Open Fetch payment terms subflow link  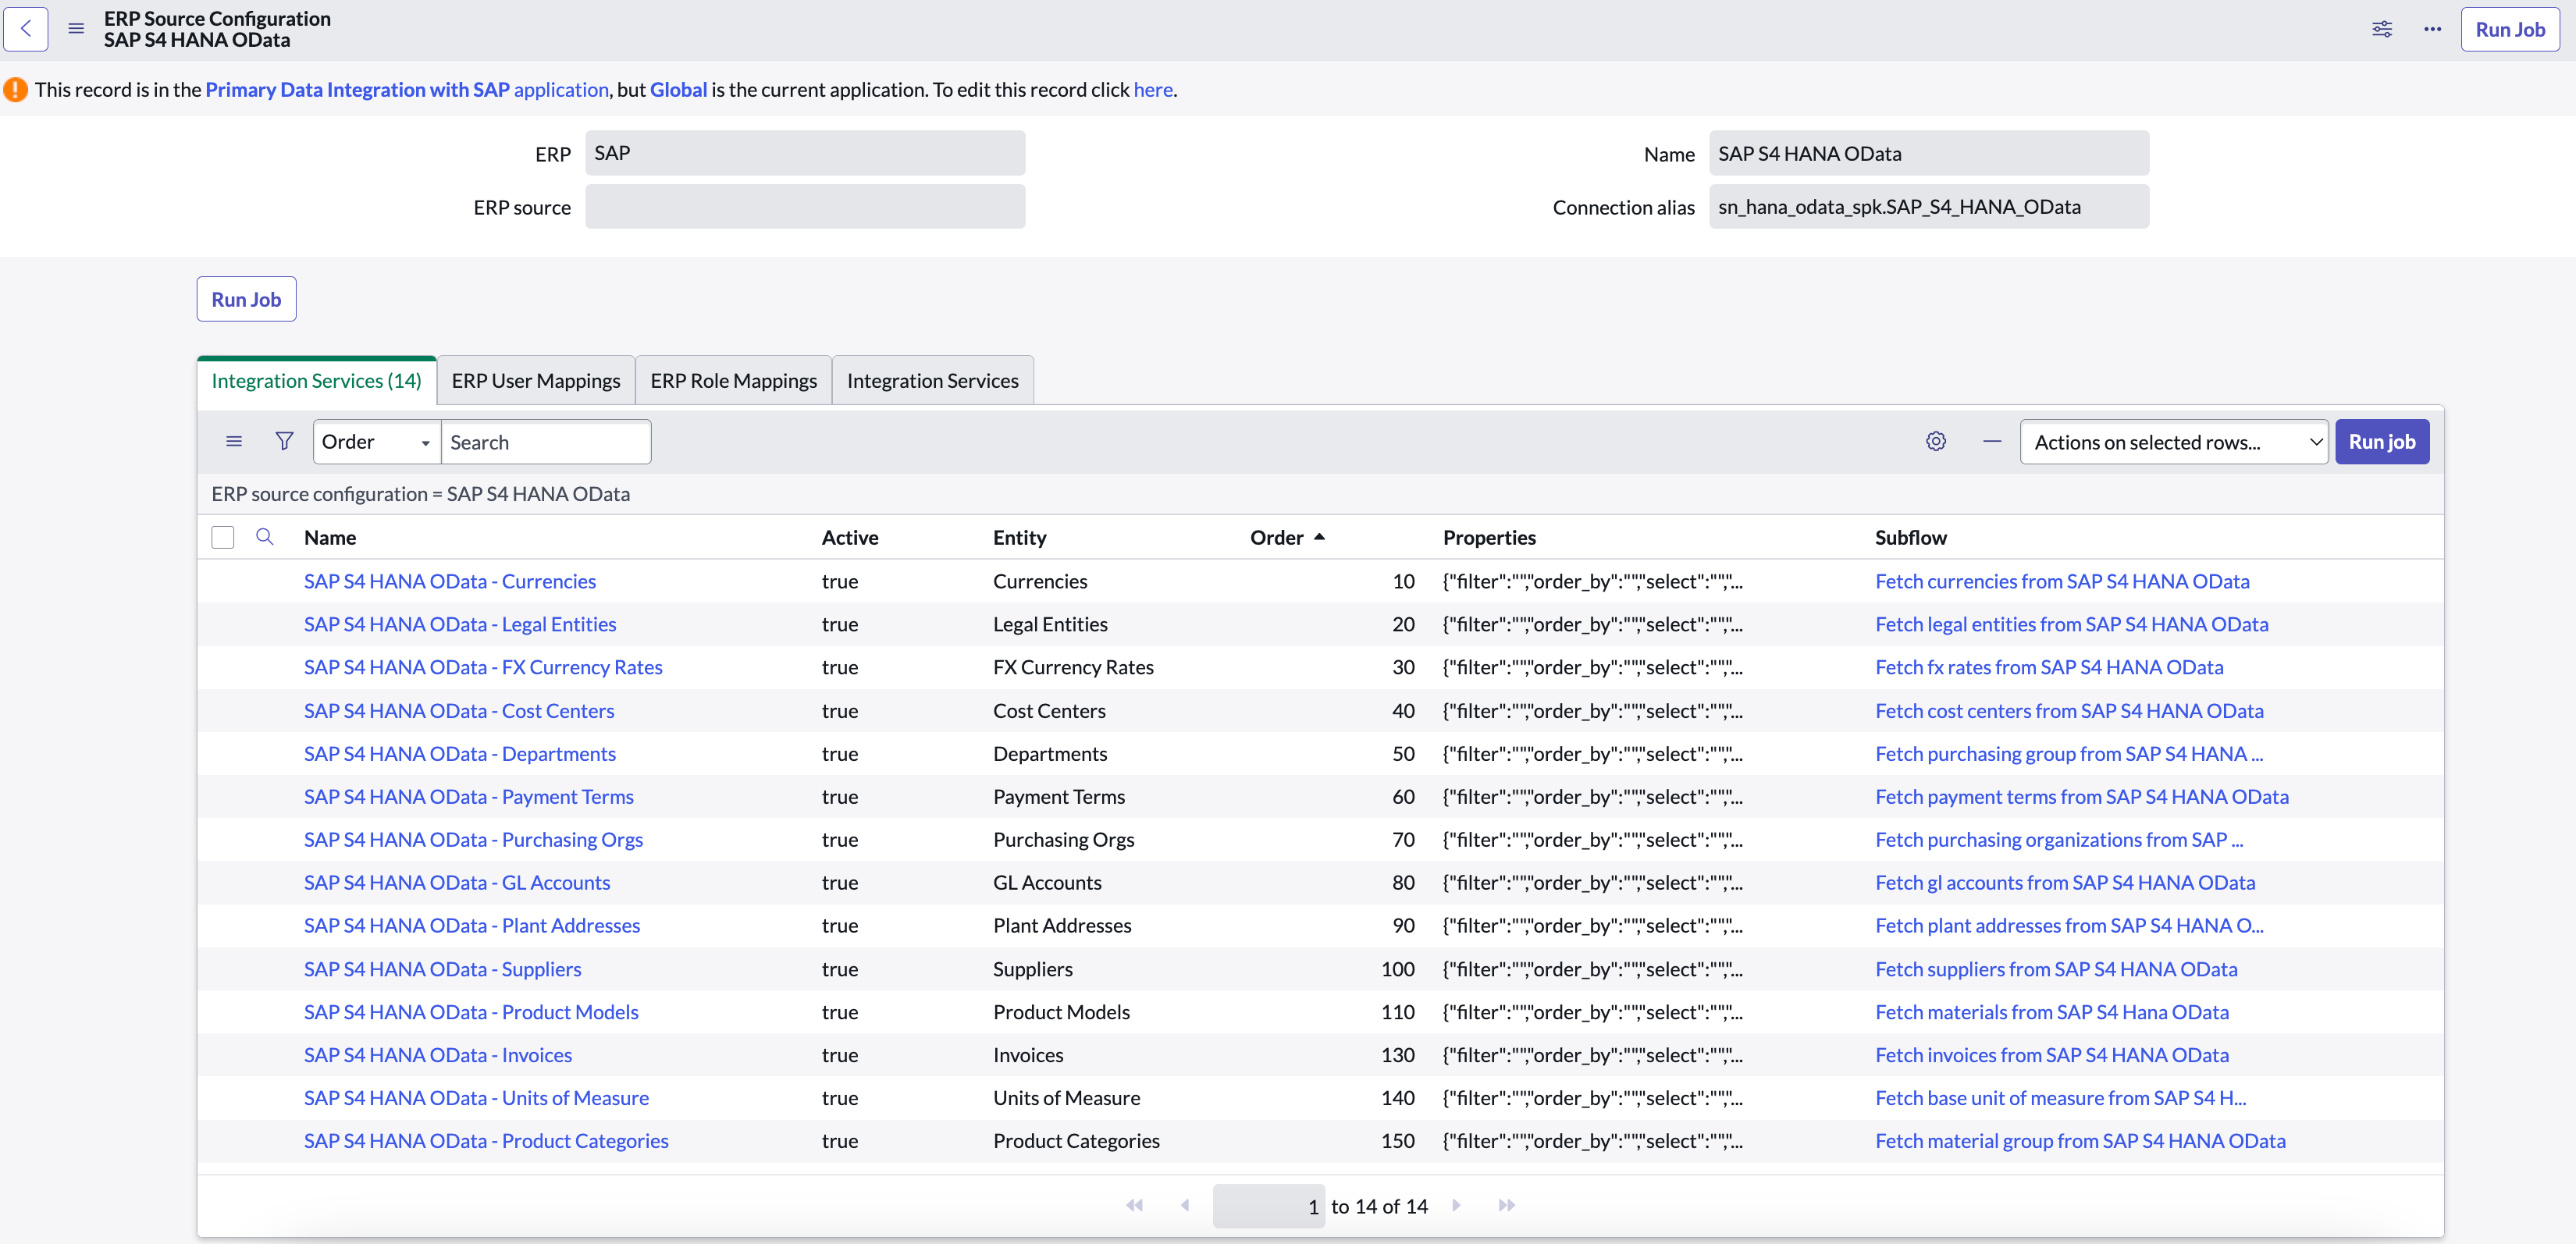(x=2082, y=797)
